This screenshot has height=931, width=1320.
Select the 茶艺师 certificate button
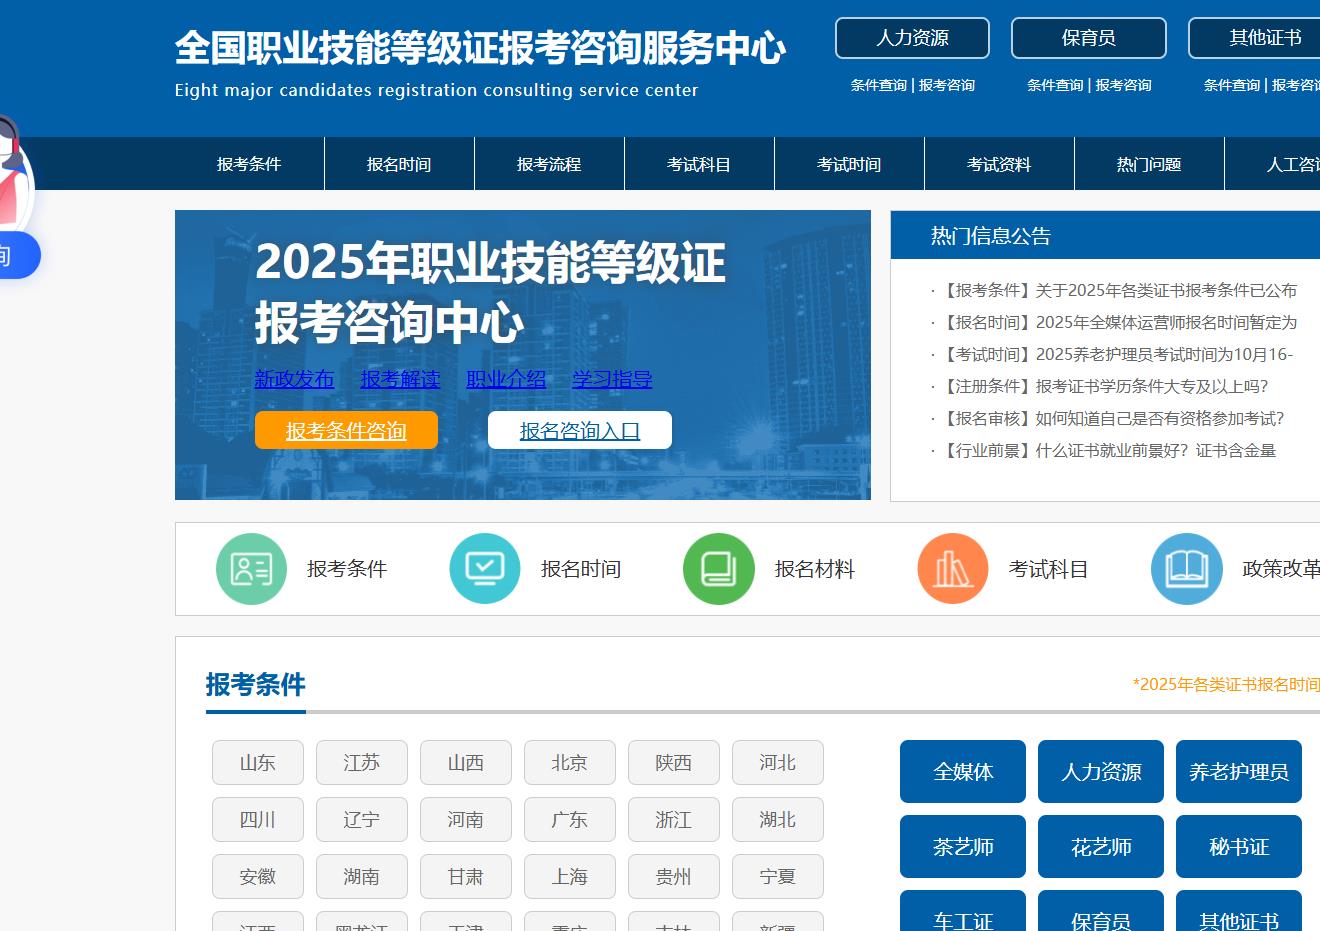coord(963,847)
